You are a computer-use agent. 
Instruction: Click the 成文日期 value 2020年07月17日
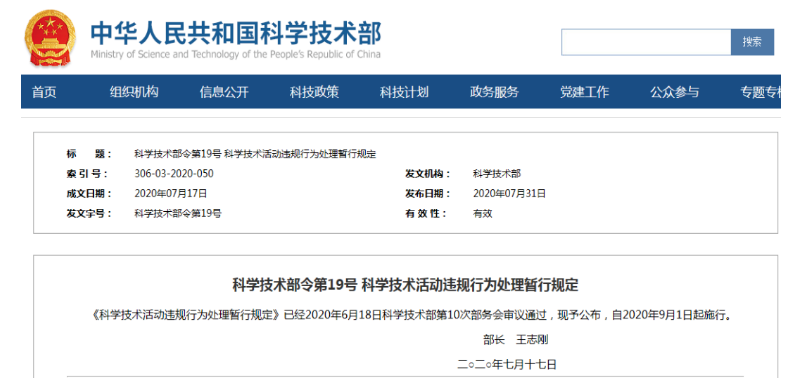(x=171, y=194)
